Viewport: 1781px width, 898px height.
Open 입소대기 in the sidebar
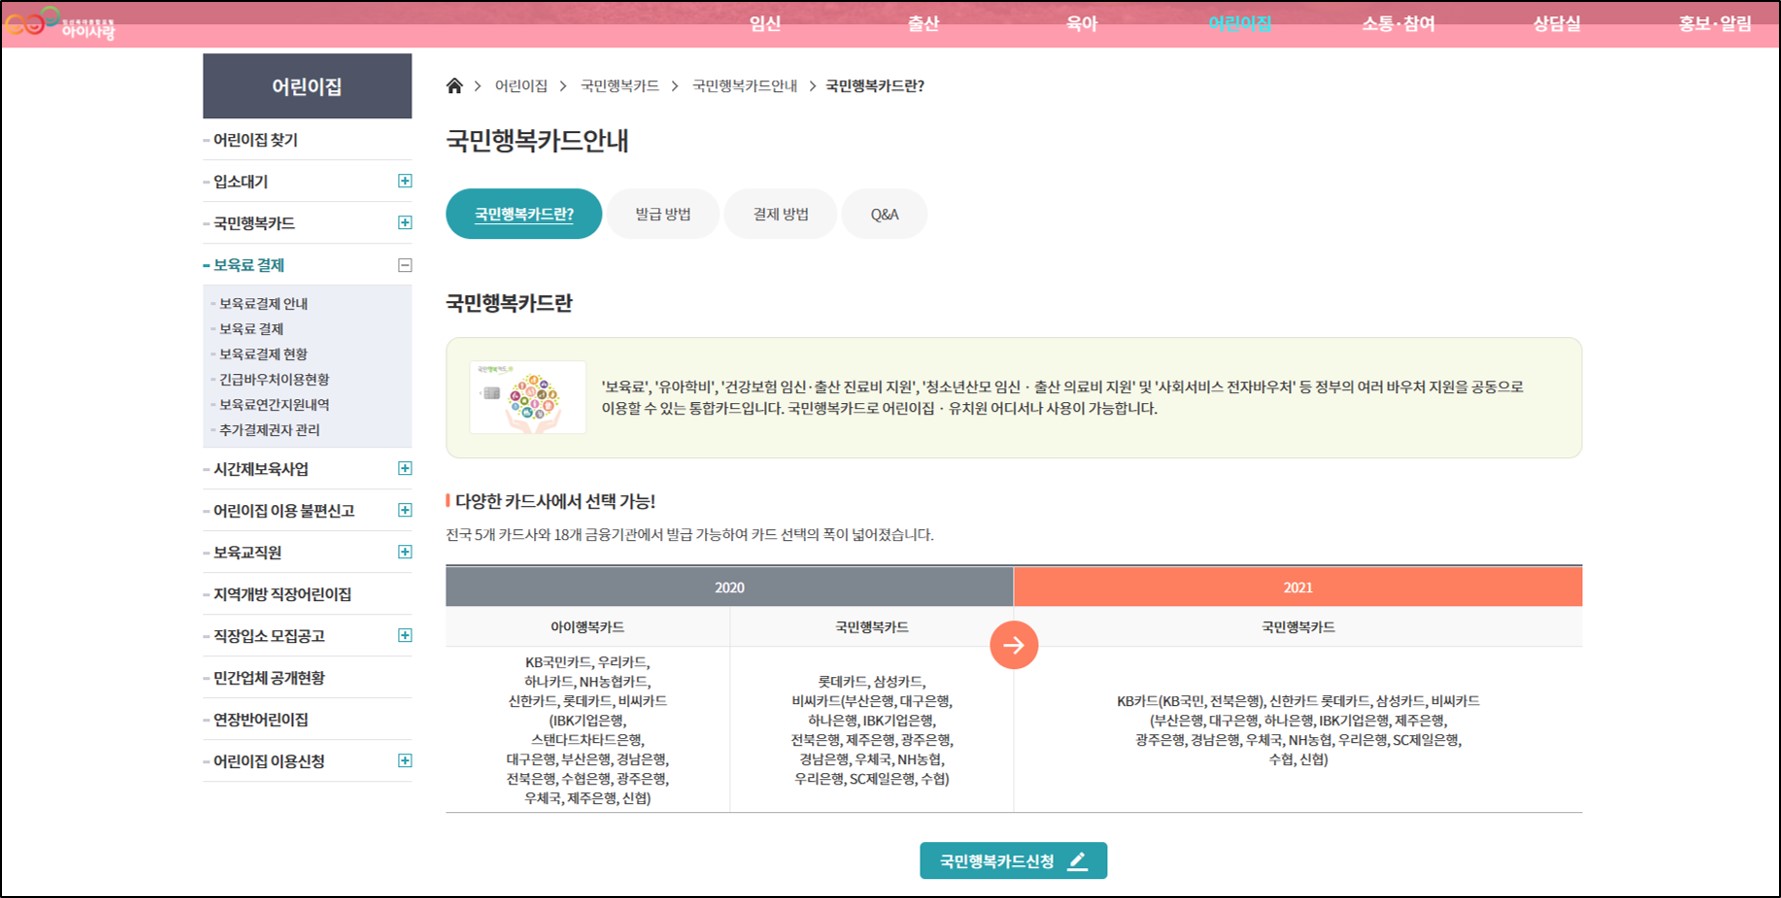click(240, 181)
